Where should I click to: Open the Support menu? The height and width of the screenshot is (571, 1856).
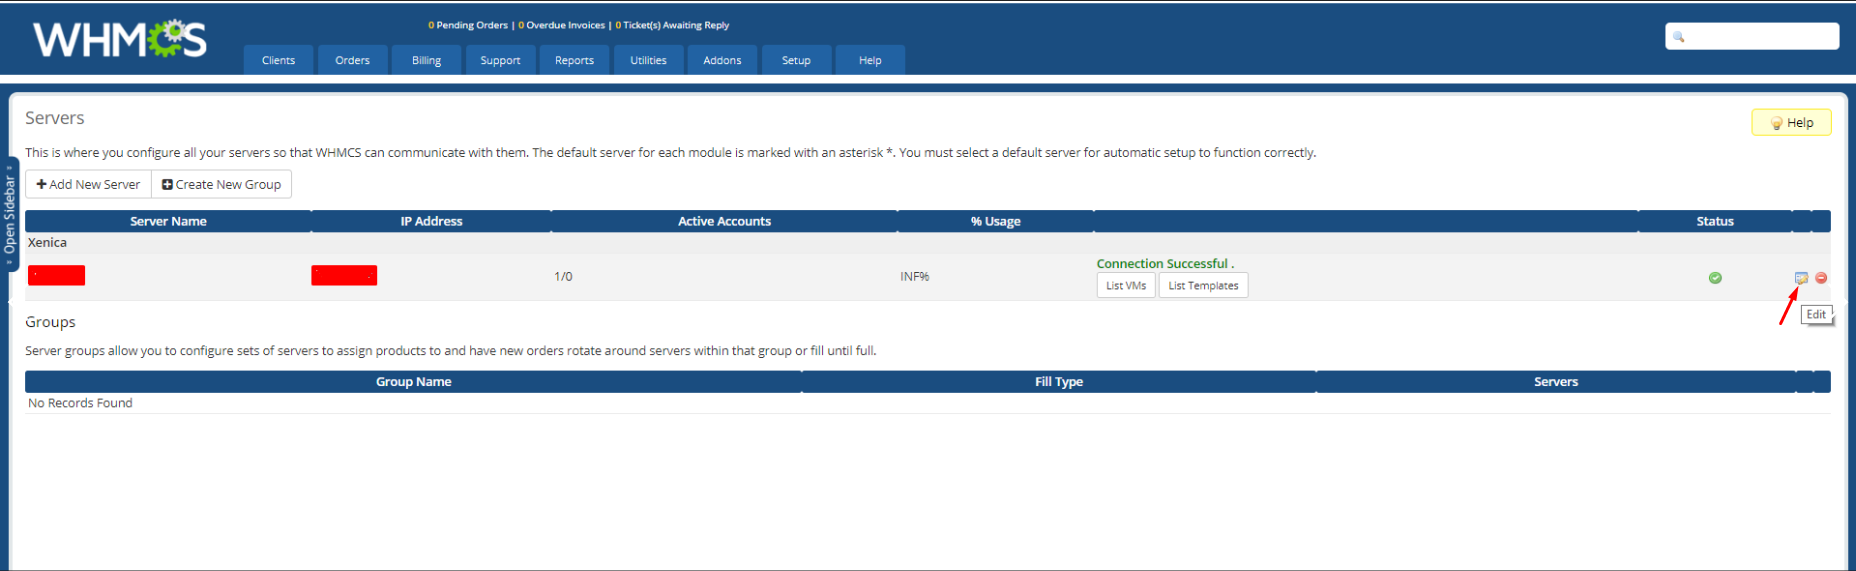500,60
